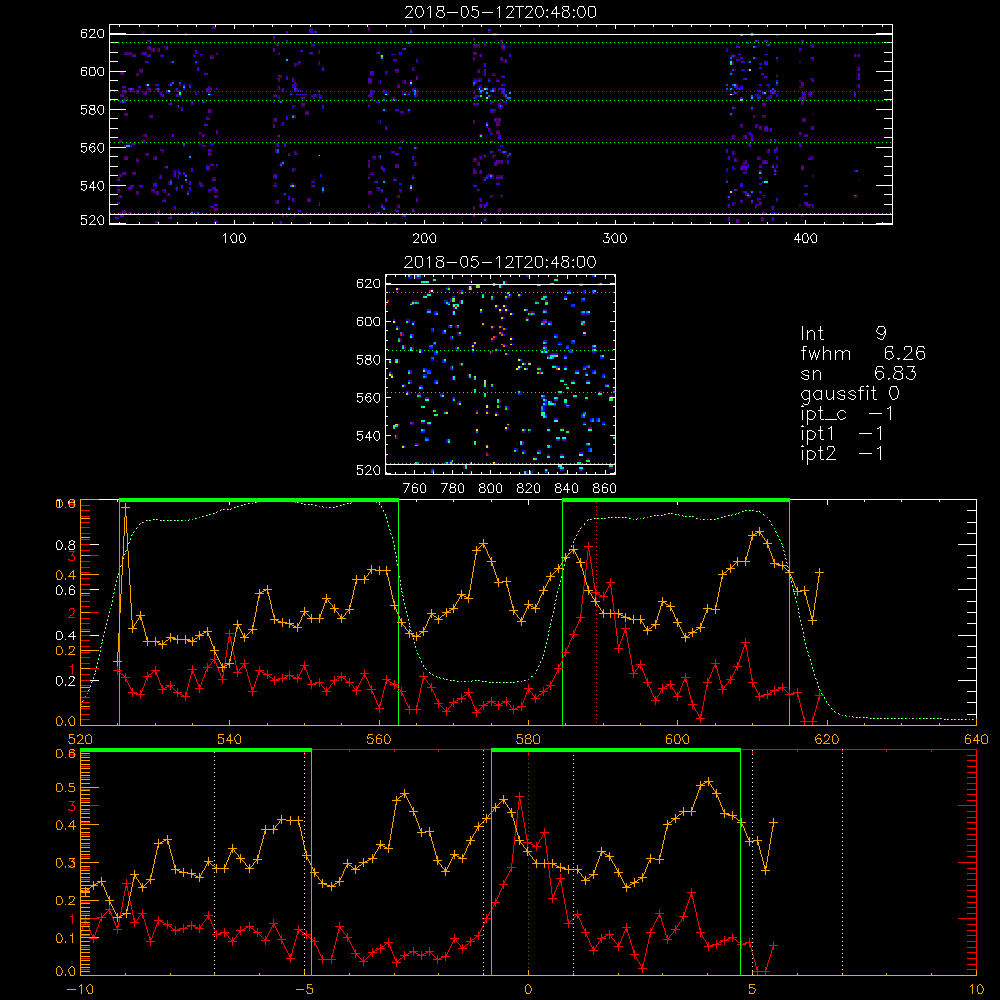Click the top plot title 2018-05-12T20:48:00
Viewport: 1000px width, 1000px height.
pyautogui.click(x=500, y=12)
